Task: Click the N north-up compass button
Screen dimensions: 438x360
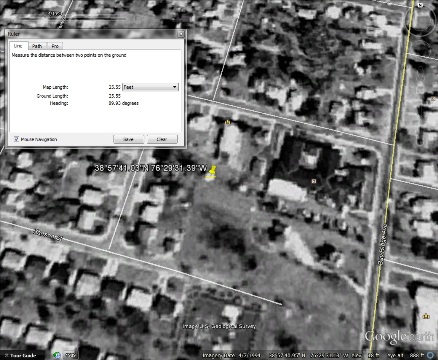Action: pyautogui.click(x=421, y=5)
